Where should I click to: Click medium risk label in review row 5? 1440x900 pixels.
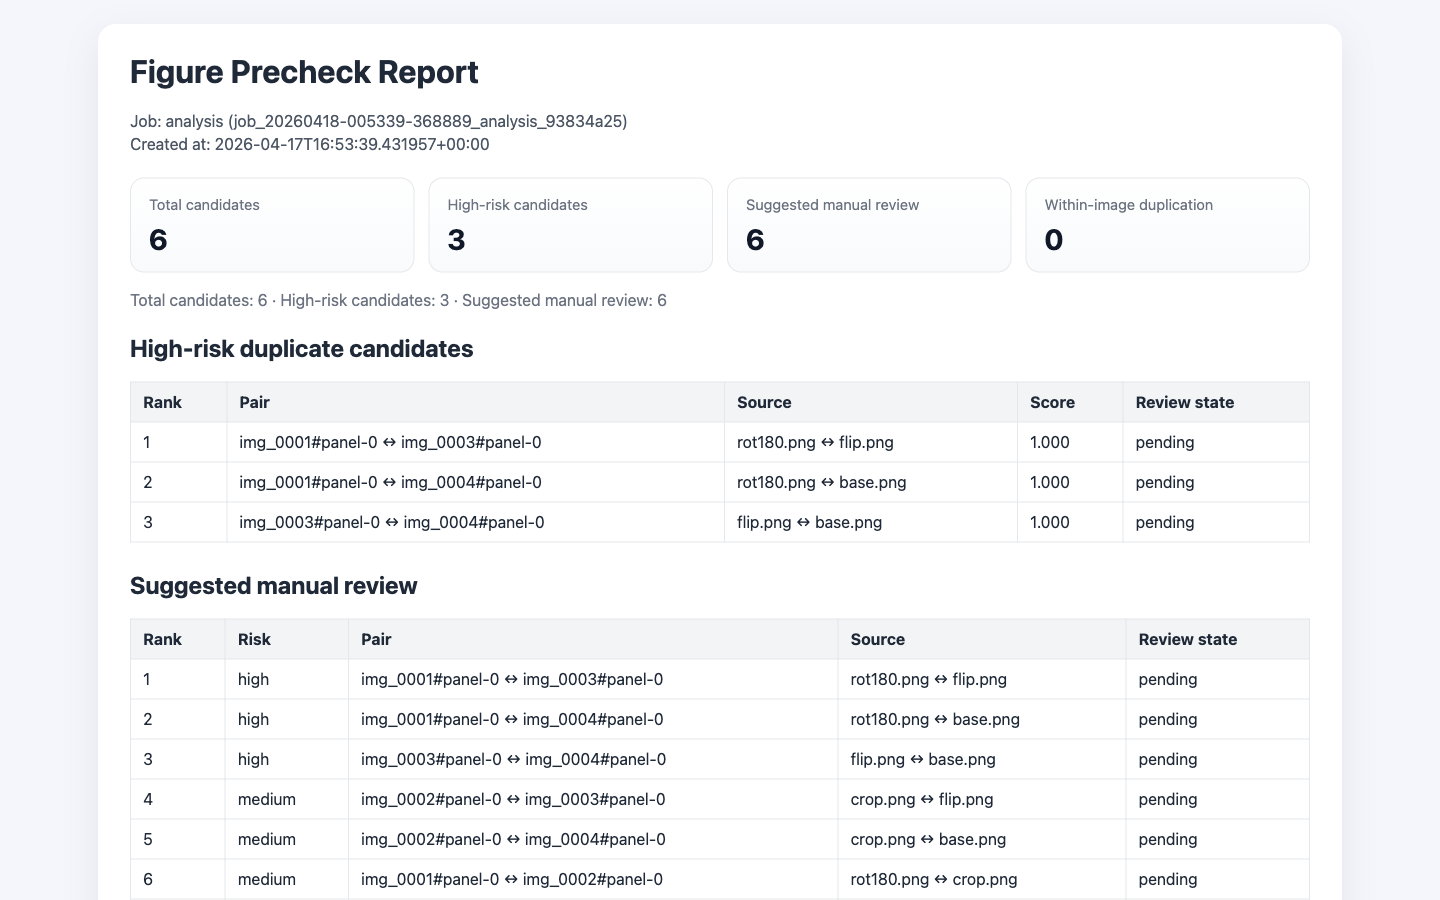click(x=267, y=839)
